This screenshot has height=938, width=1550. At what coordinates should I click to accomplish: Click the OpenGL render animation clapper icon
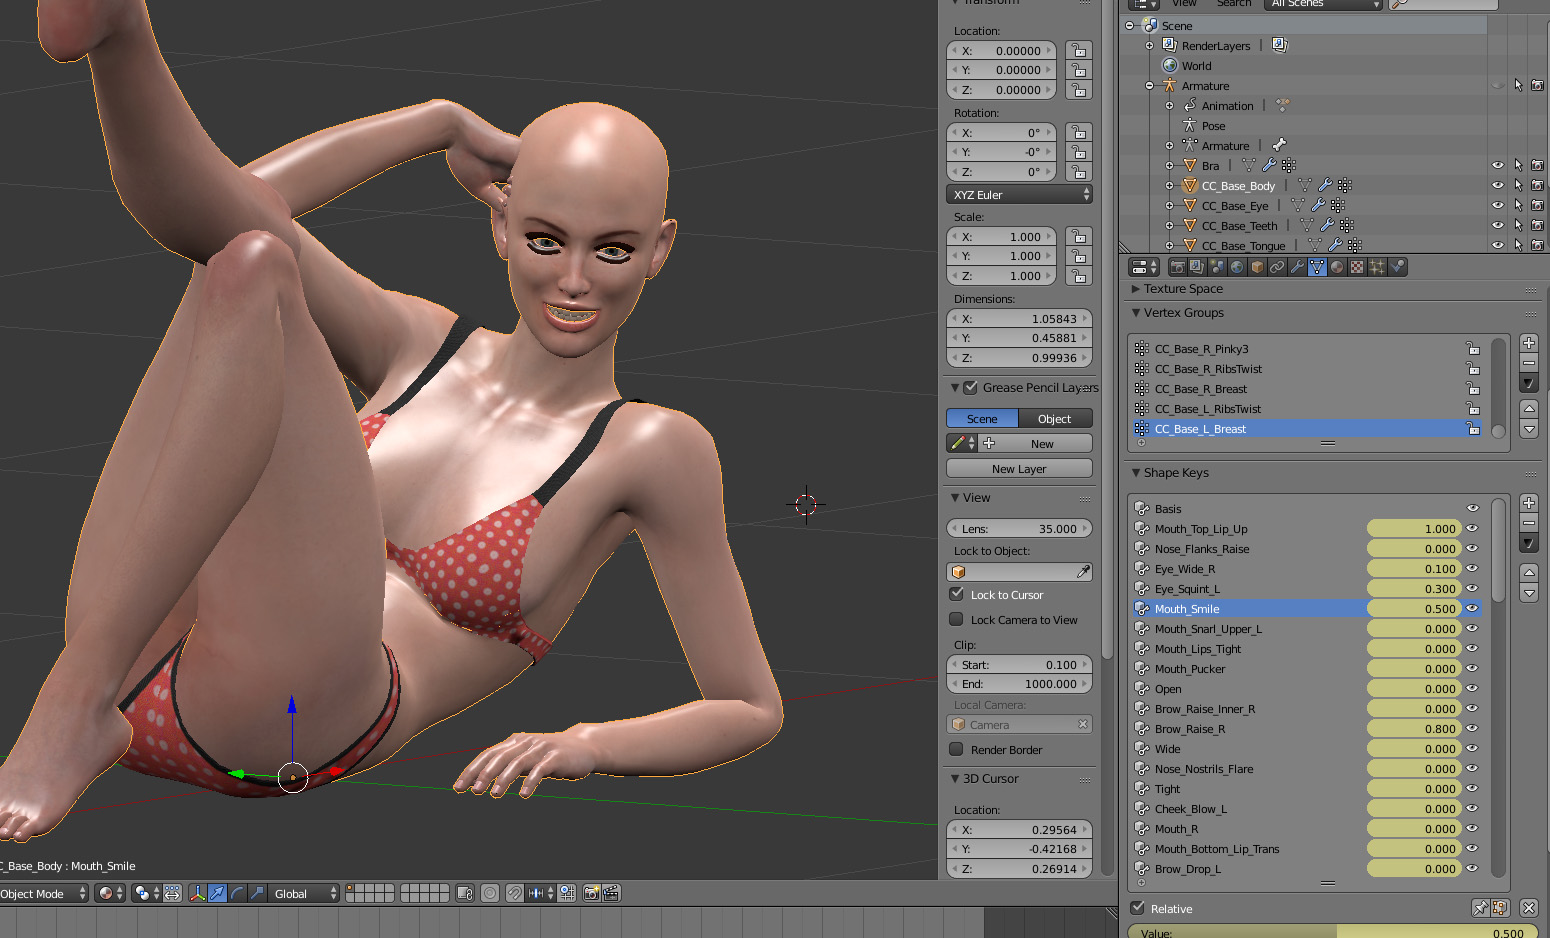[x=611, y=893]
